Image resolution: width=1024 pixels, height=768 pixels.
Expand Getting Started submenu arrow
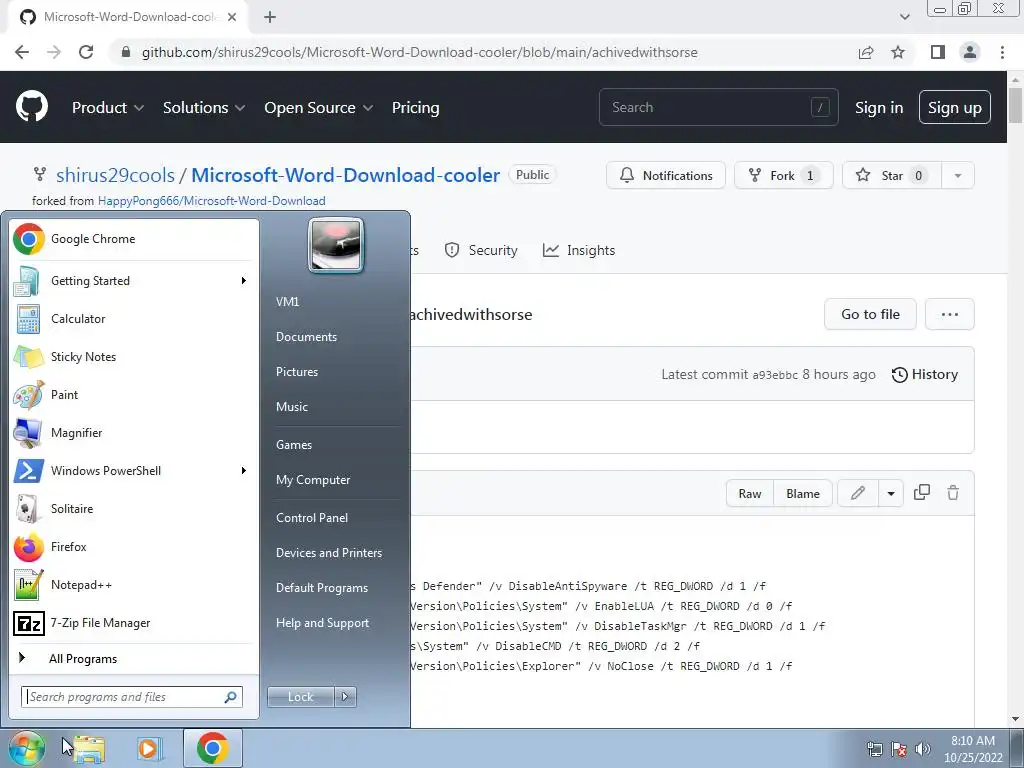(x=244, y=280)
